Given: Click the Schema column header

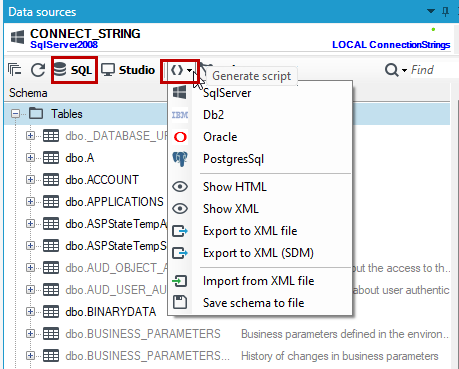Looking at the screenshot, I should (28, 93).
